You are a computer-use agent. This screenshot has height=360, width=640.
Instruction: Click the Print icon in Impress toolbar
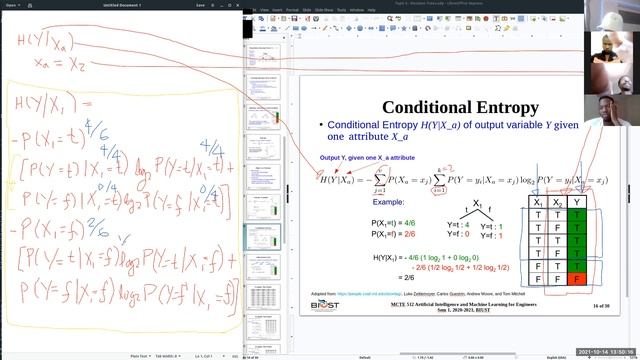click(316, 18)
